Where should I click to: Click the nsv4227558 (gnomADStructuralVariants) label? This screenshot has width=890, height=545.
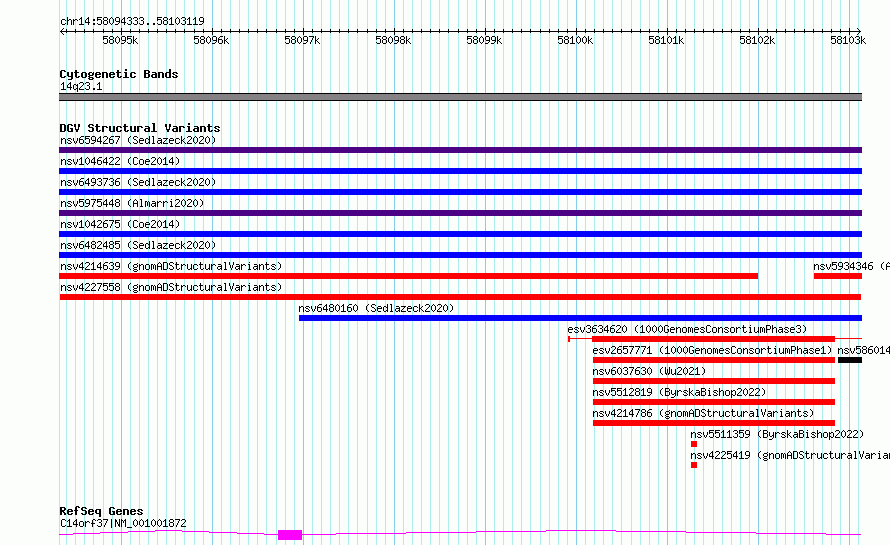pos(171,287)
